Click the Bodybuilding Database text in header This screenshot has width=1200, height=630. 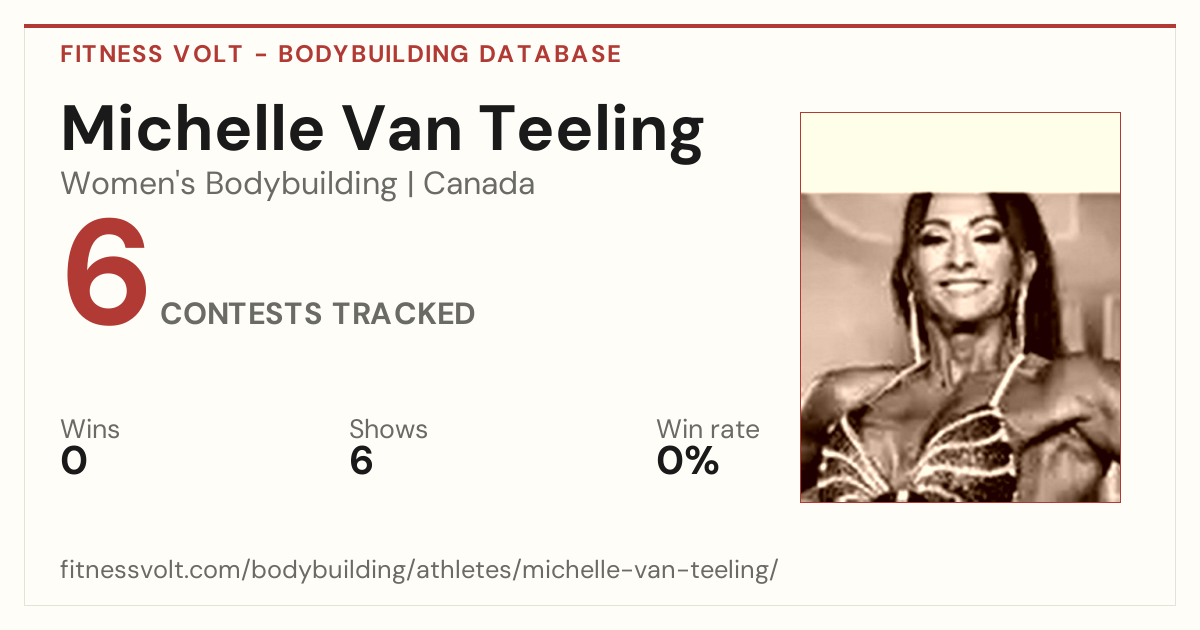tap(450, 54)
